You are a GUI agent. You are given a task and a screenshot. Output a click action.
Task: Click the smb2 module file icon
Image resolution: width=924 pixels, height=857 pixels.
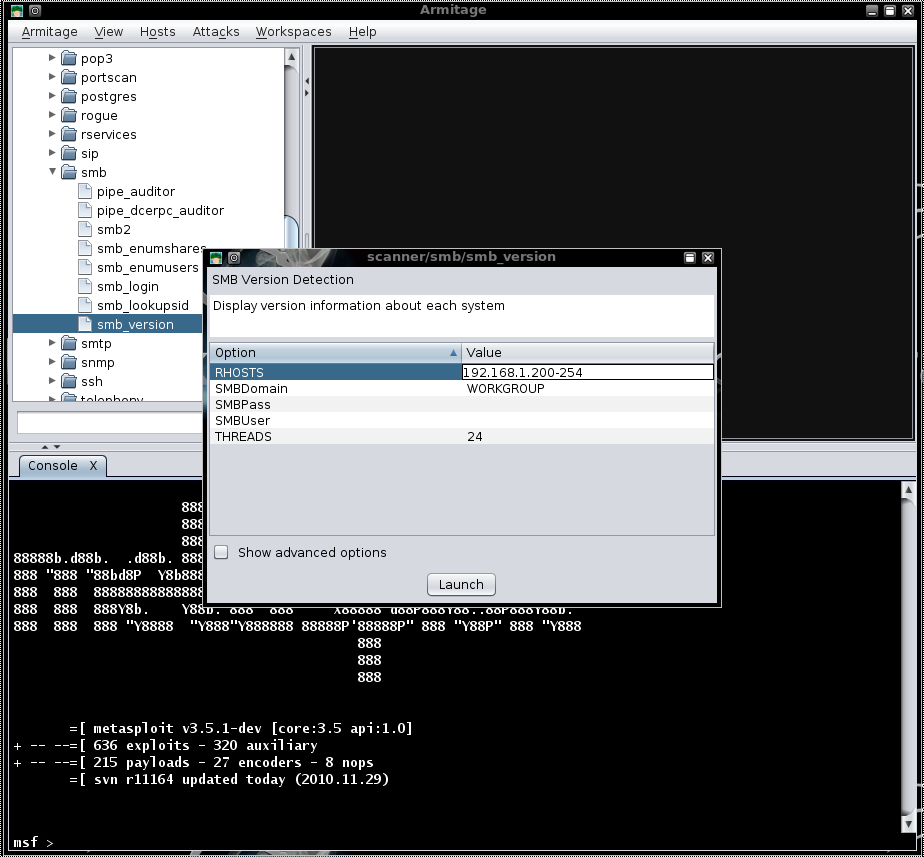[x=85, y=229]
